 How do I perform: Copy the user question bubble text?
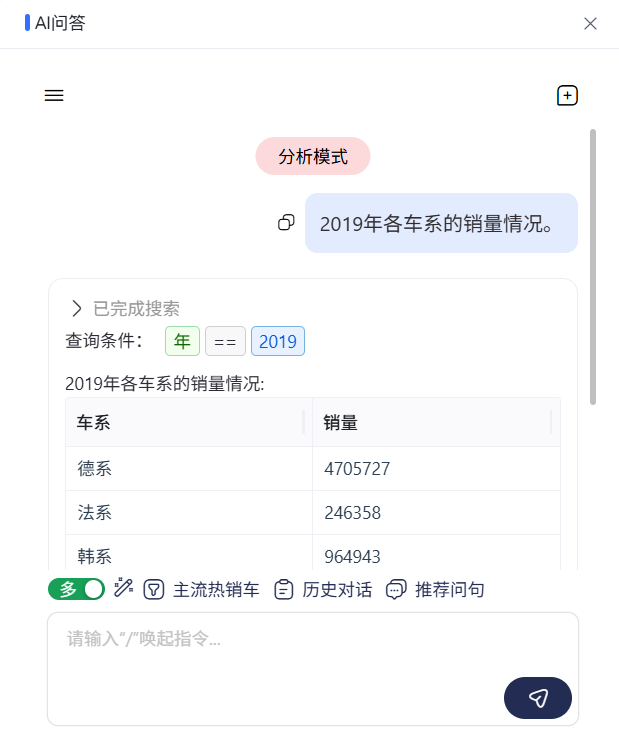pos(286,222)
